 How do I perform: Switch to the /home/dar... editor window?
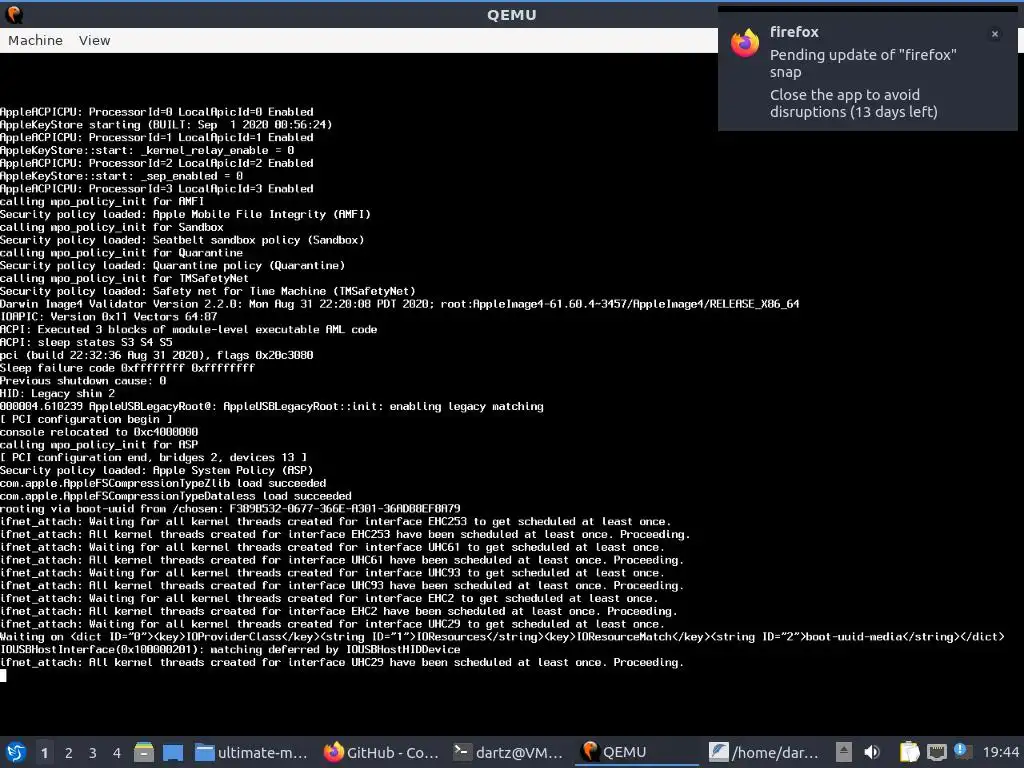(x=764, y=752)
